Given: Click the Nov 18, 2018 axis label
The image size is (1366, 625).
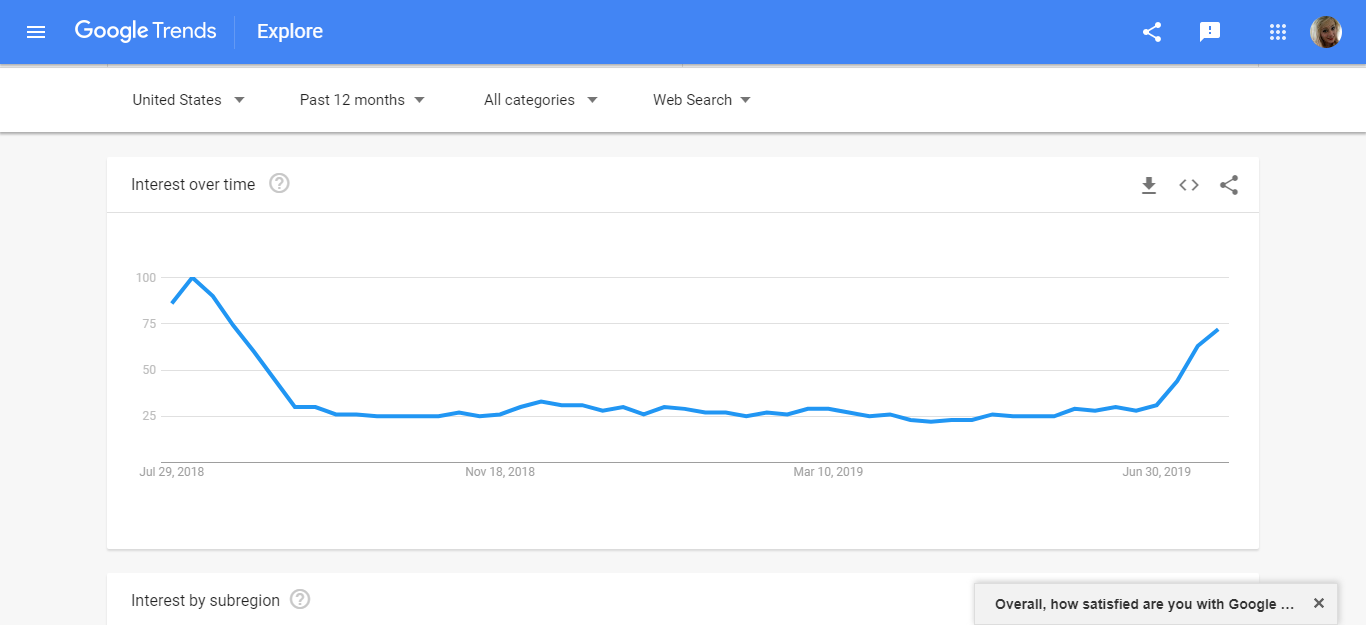Looking at the screenshot, I should [500, 472].
